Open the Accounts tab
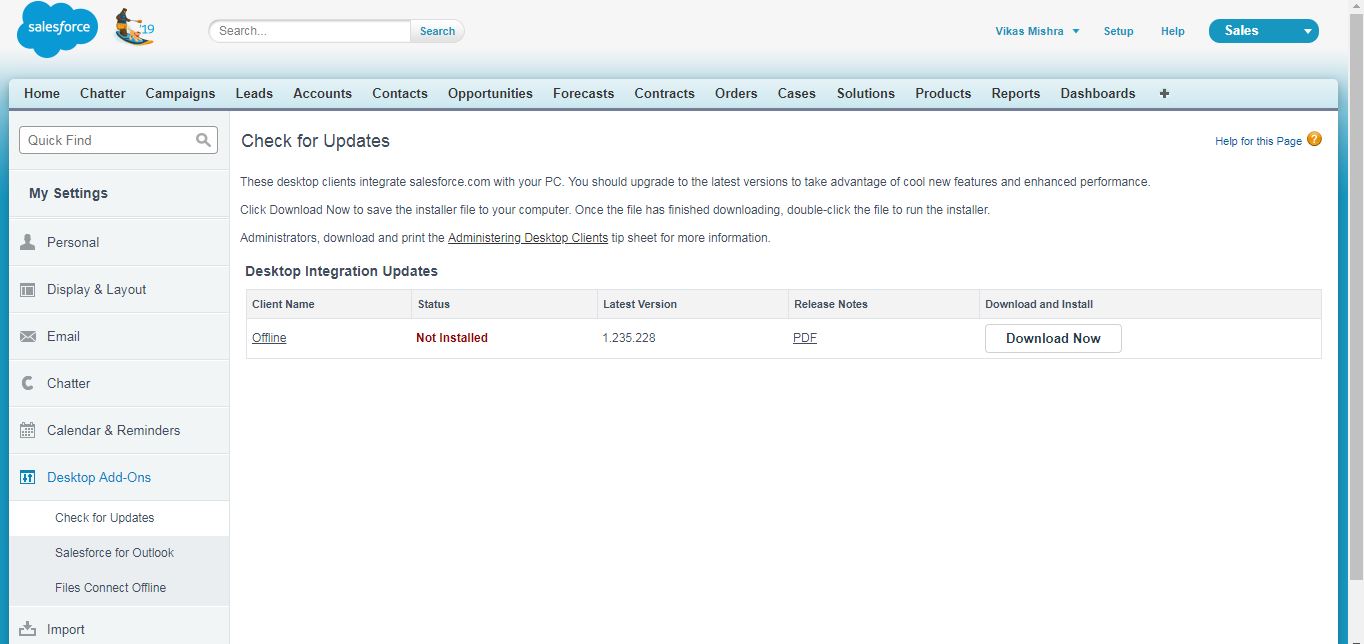The height and width of the screenshot is (644, 1364). (x=322, y=93)
